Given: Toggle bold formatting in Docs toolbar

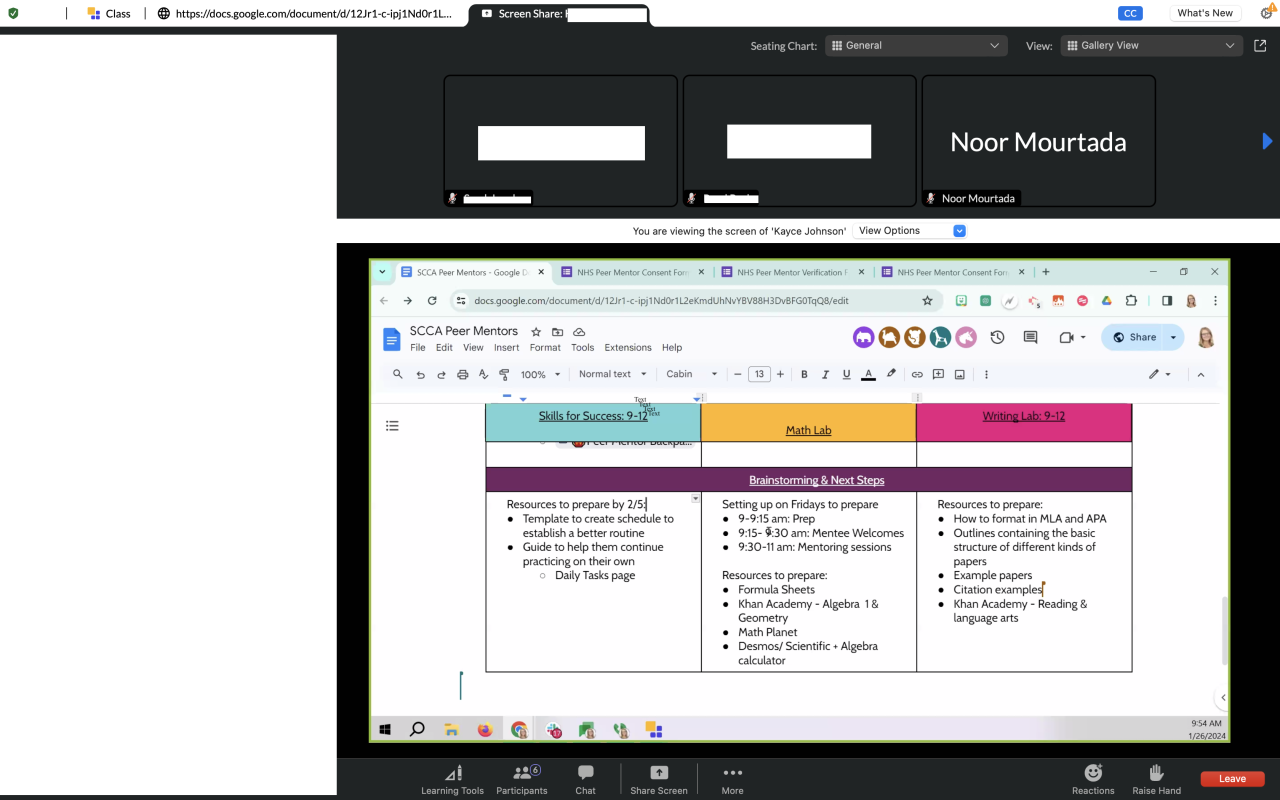Looking at the screenshot, I should coord(804,374).
